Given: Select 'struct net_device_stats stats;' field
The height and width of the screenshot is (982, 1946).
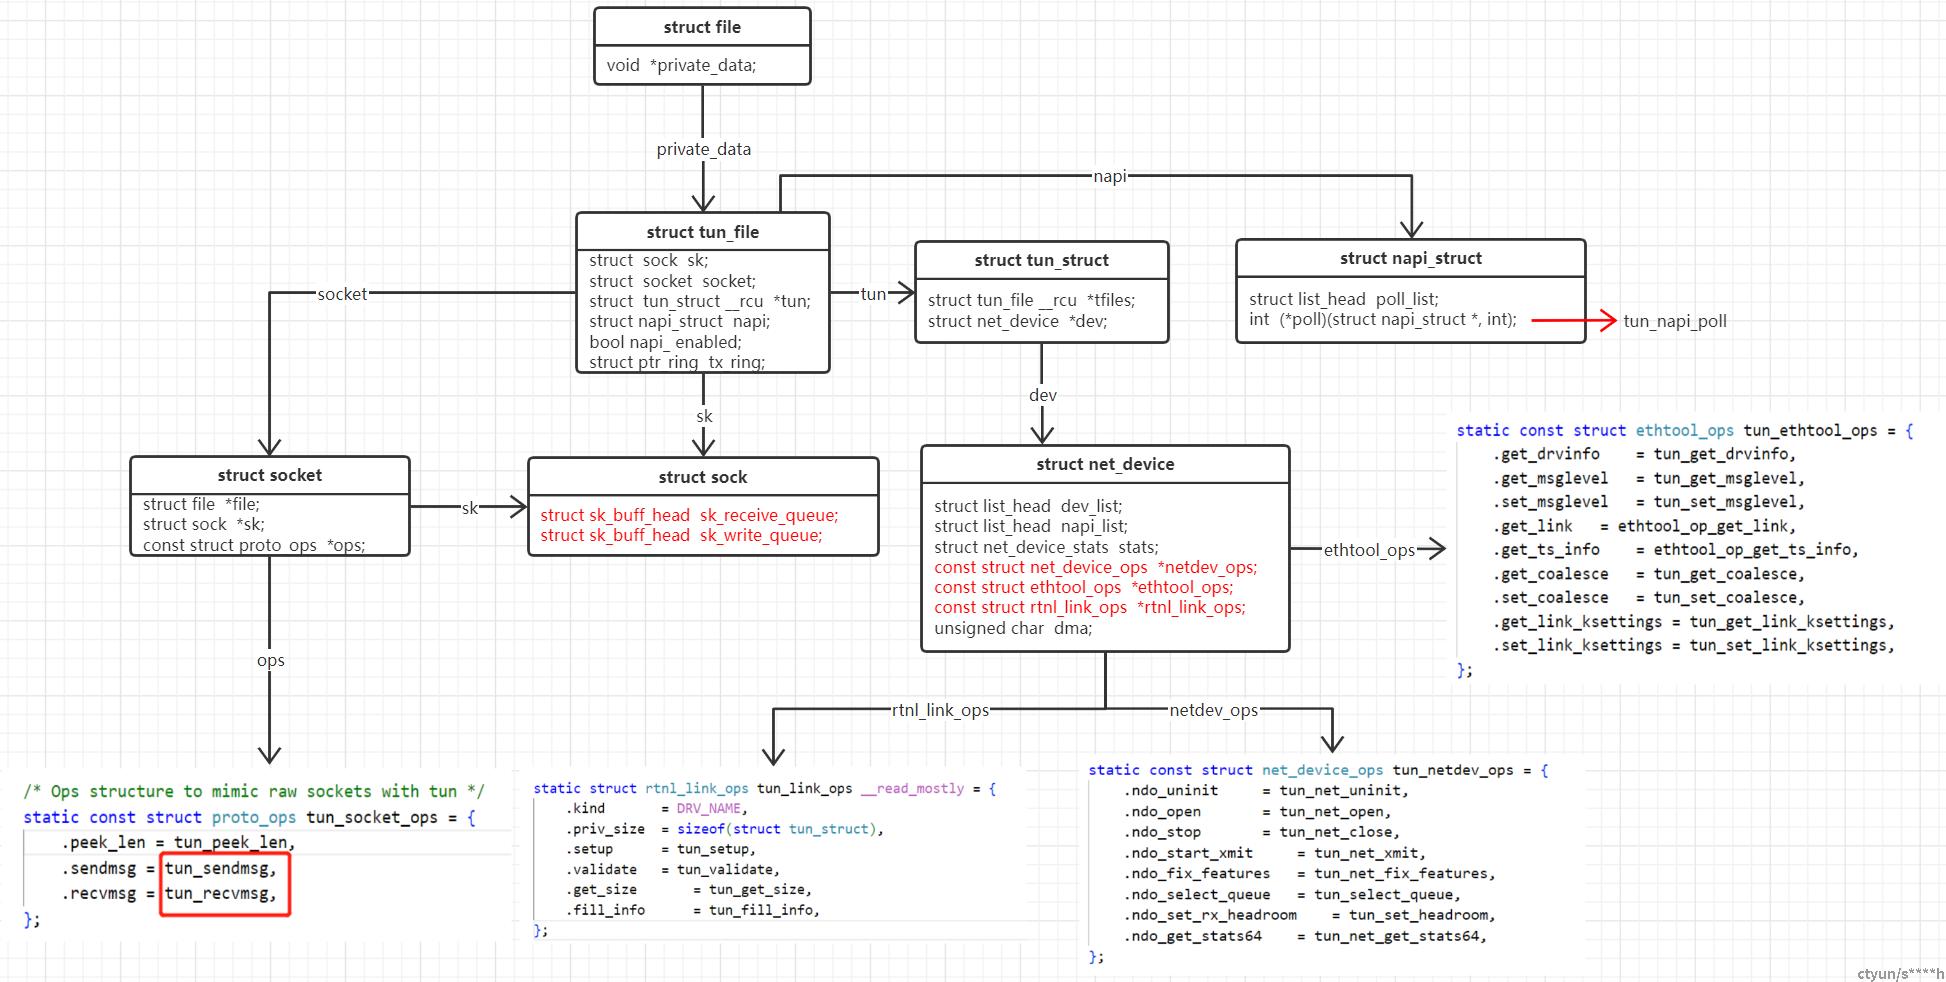Looking at the screenshot, I should pos(1046,547).
